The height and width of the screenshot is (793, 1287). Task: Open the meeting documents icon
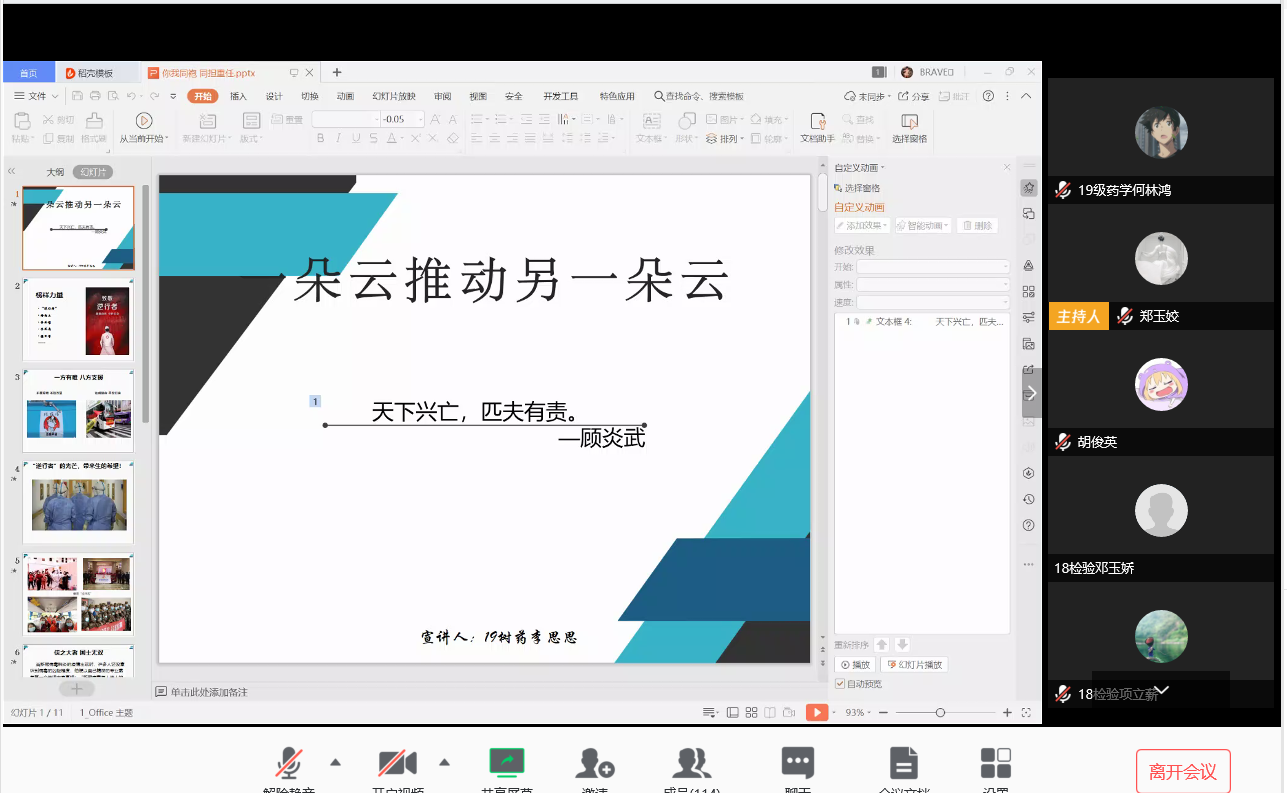[903, 763]
